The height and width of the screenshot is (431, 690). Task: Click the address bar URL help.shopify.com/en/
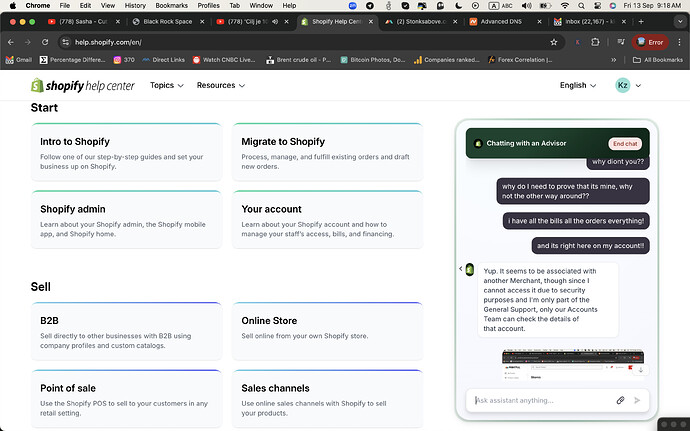108,42
